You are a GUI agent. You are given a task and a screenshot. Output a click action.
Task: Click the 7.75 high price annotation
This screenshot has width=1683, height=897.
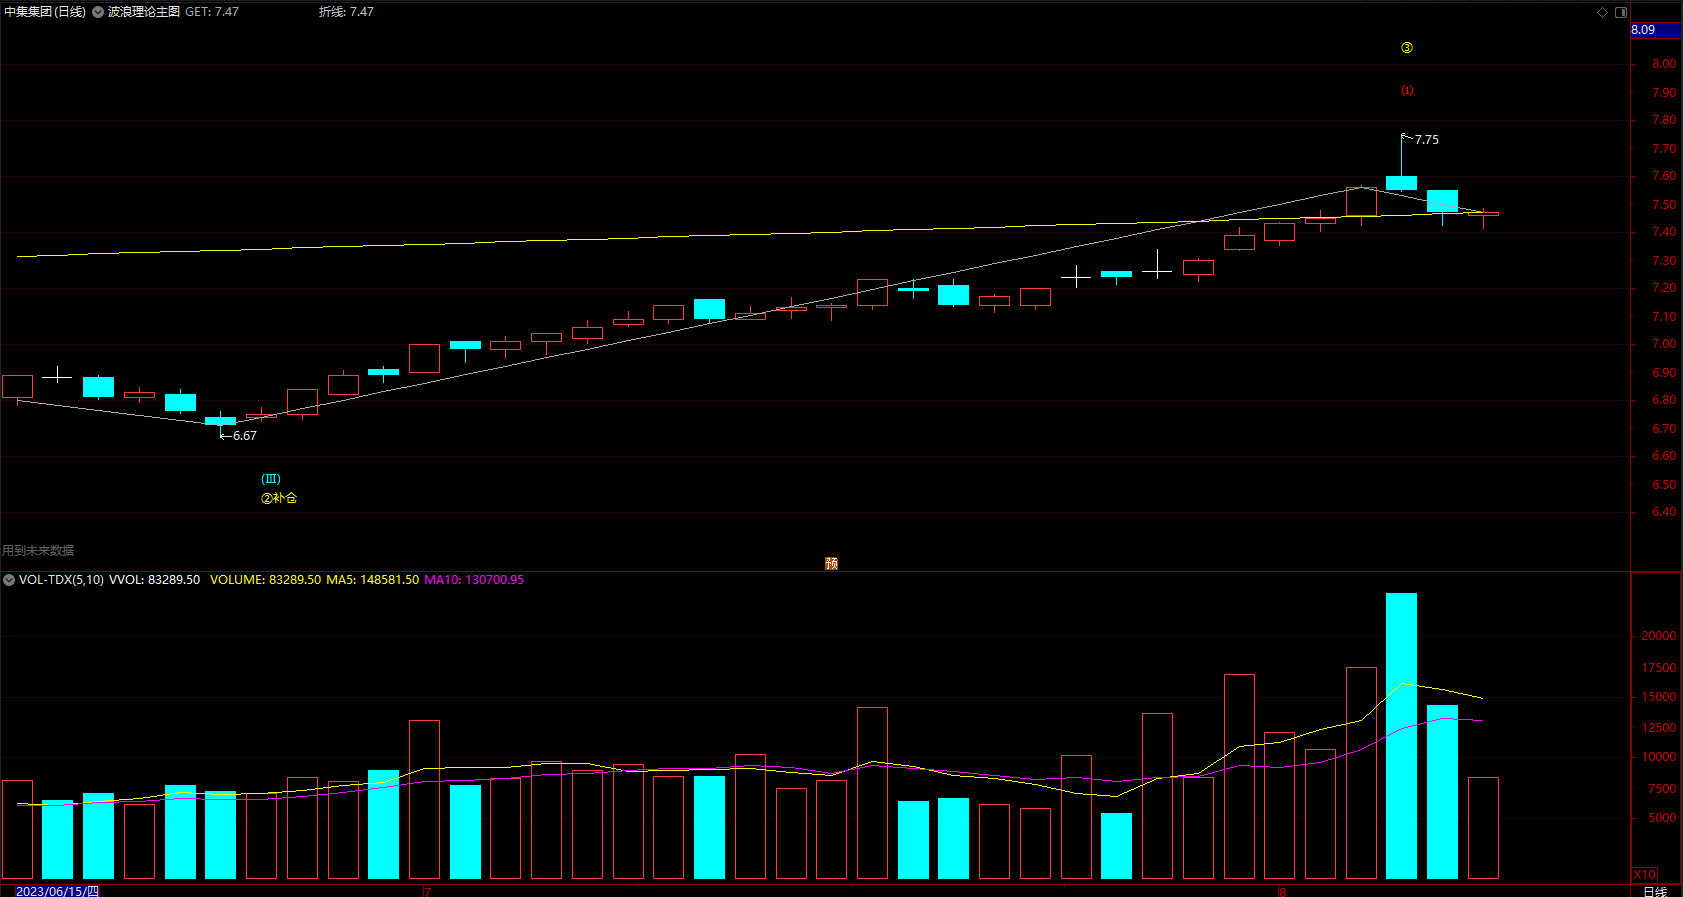1427,140
